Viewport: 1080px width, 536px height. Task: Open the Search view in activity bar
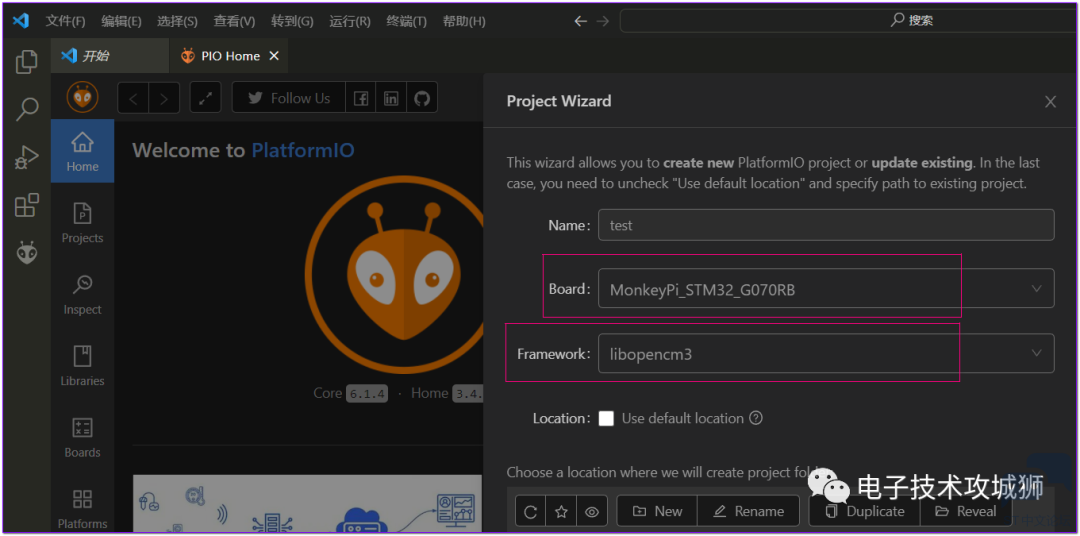coord(26,109)
